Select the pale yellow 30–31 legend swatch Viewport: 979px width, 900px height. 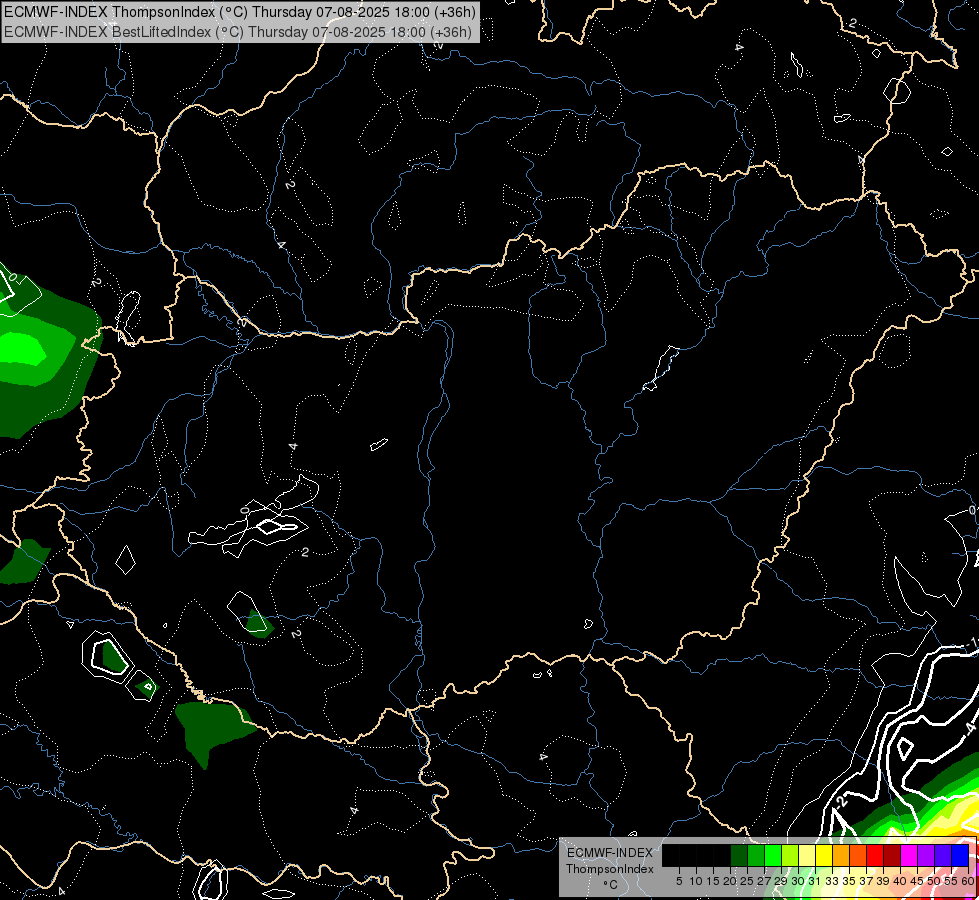[807, 856]
